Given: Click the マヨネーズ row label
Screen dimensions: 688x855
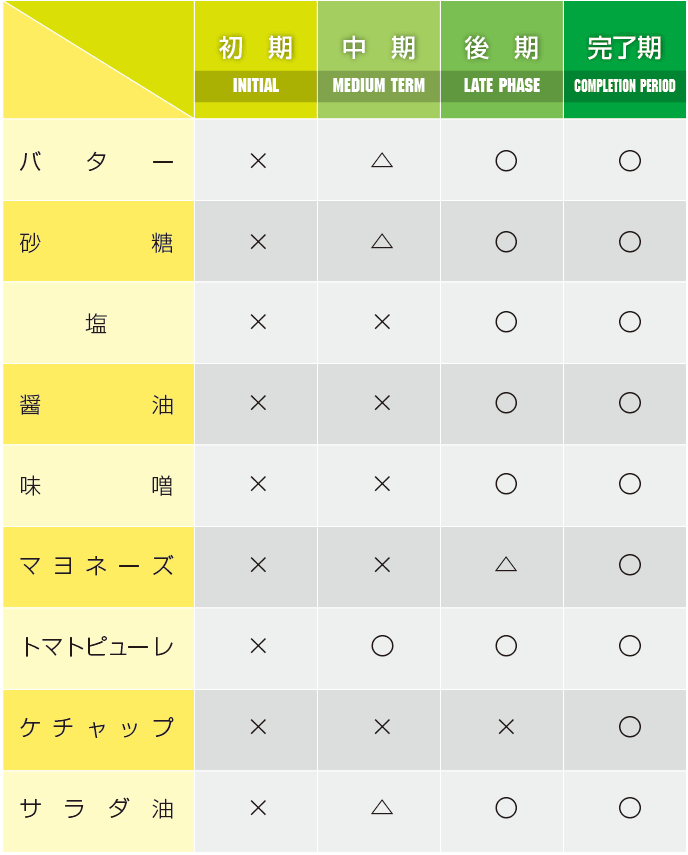Looking at the screenshot, I should [x=98, y=566].
